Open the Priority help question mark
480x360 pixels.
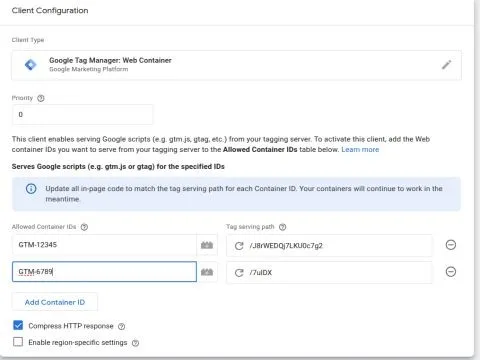pos(41,98)
